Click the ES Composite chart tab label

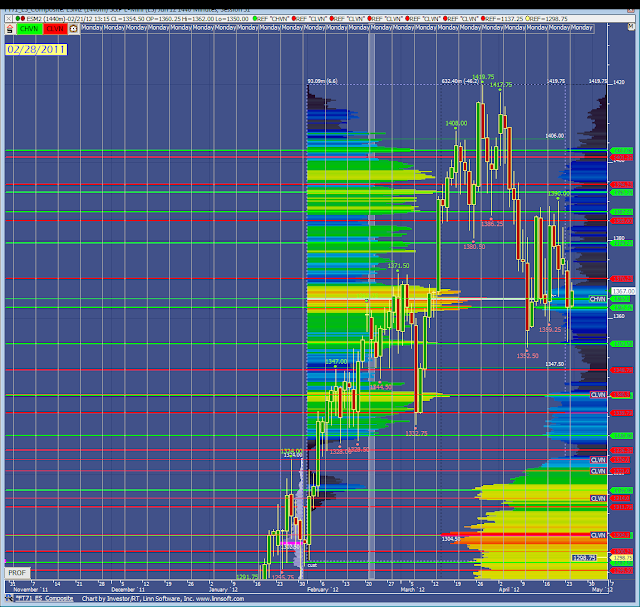44,598
